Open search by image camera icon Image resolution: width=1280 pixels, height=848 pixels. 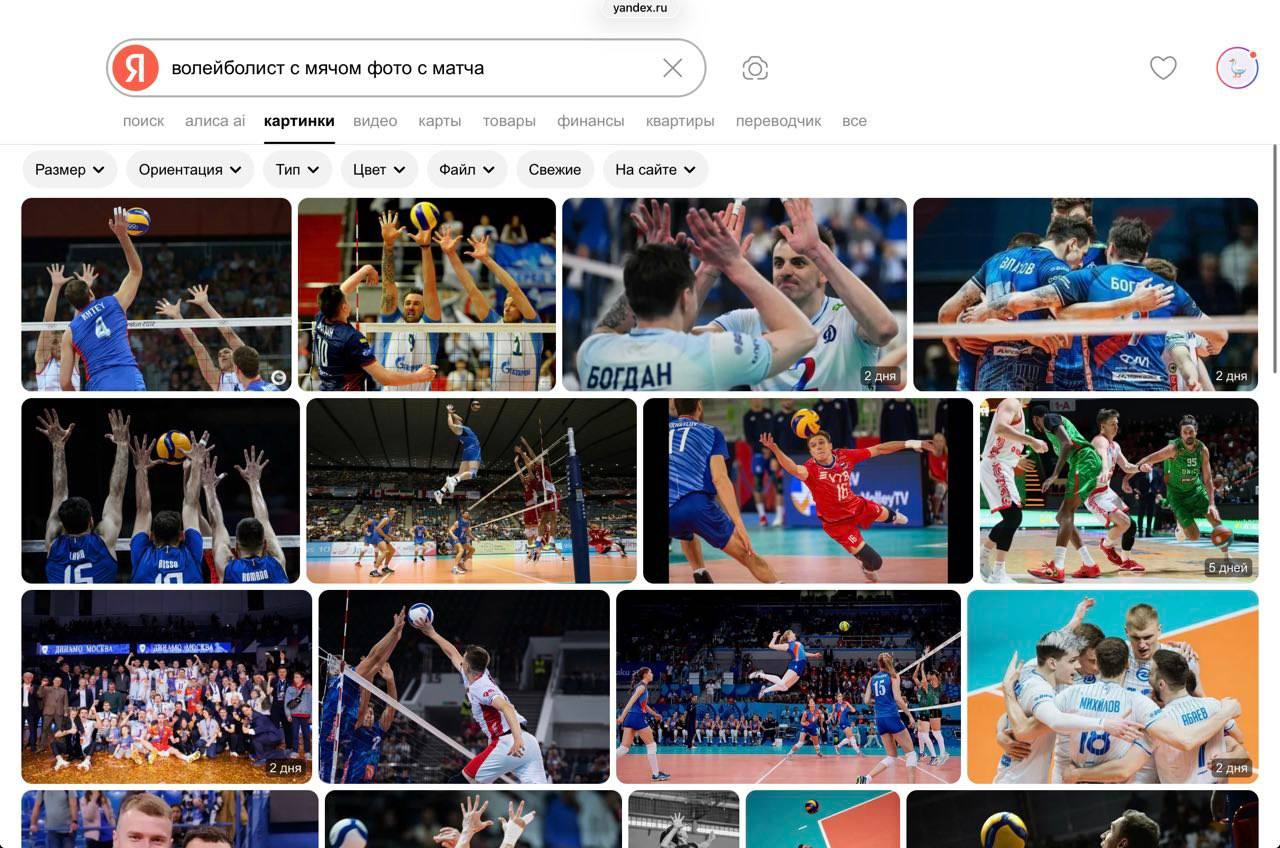(755, 68)
